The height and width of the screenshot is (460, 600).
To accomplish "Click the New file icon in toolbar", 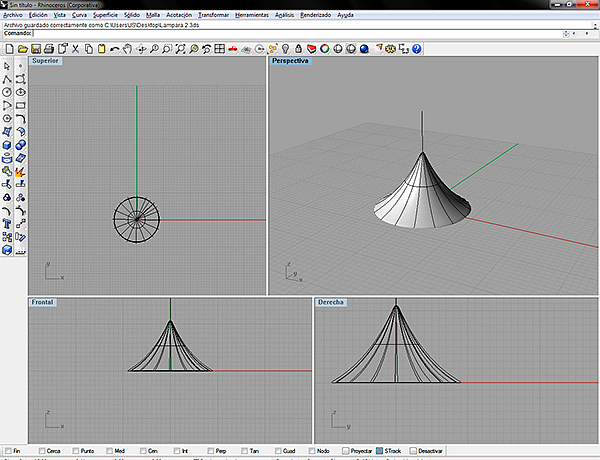I will 8,48.
